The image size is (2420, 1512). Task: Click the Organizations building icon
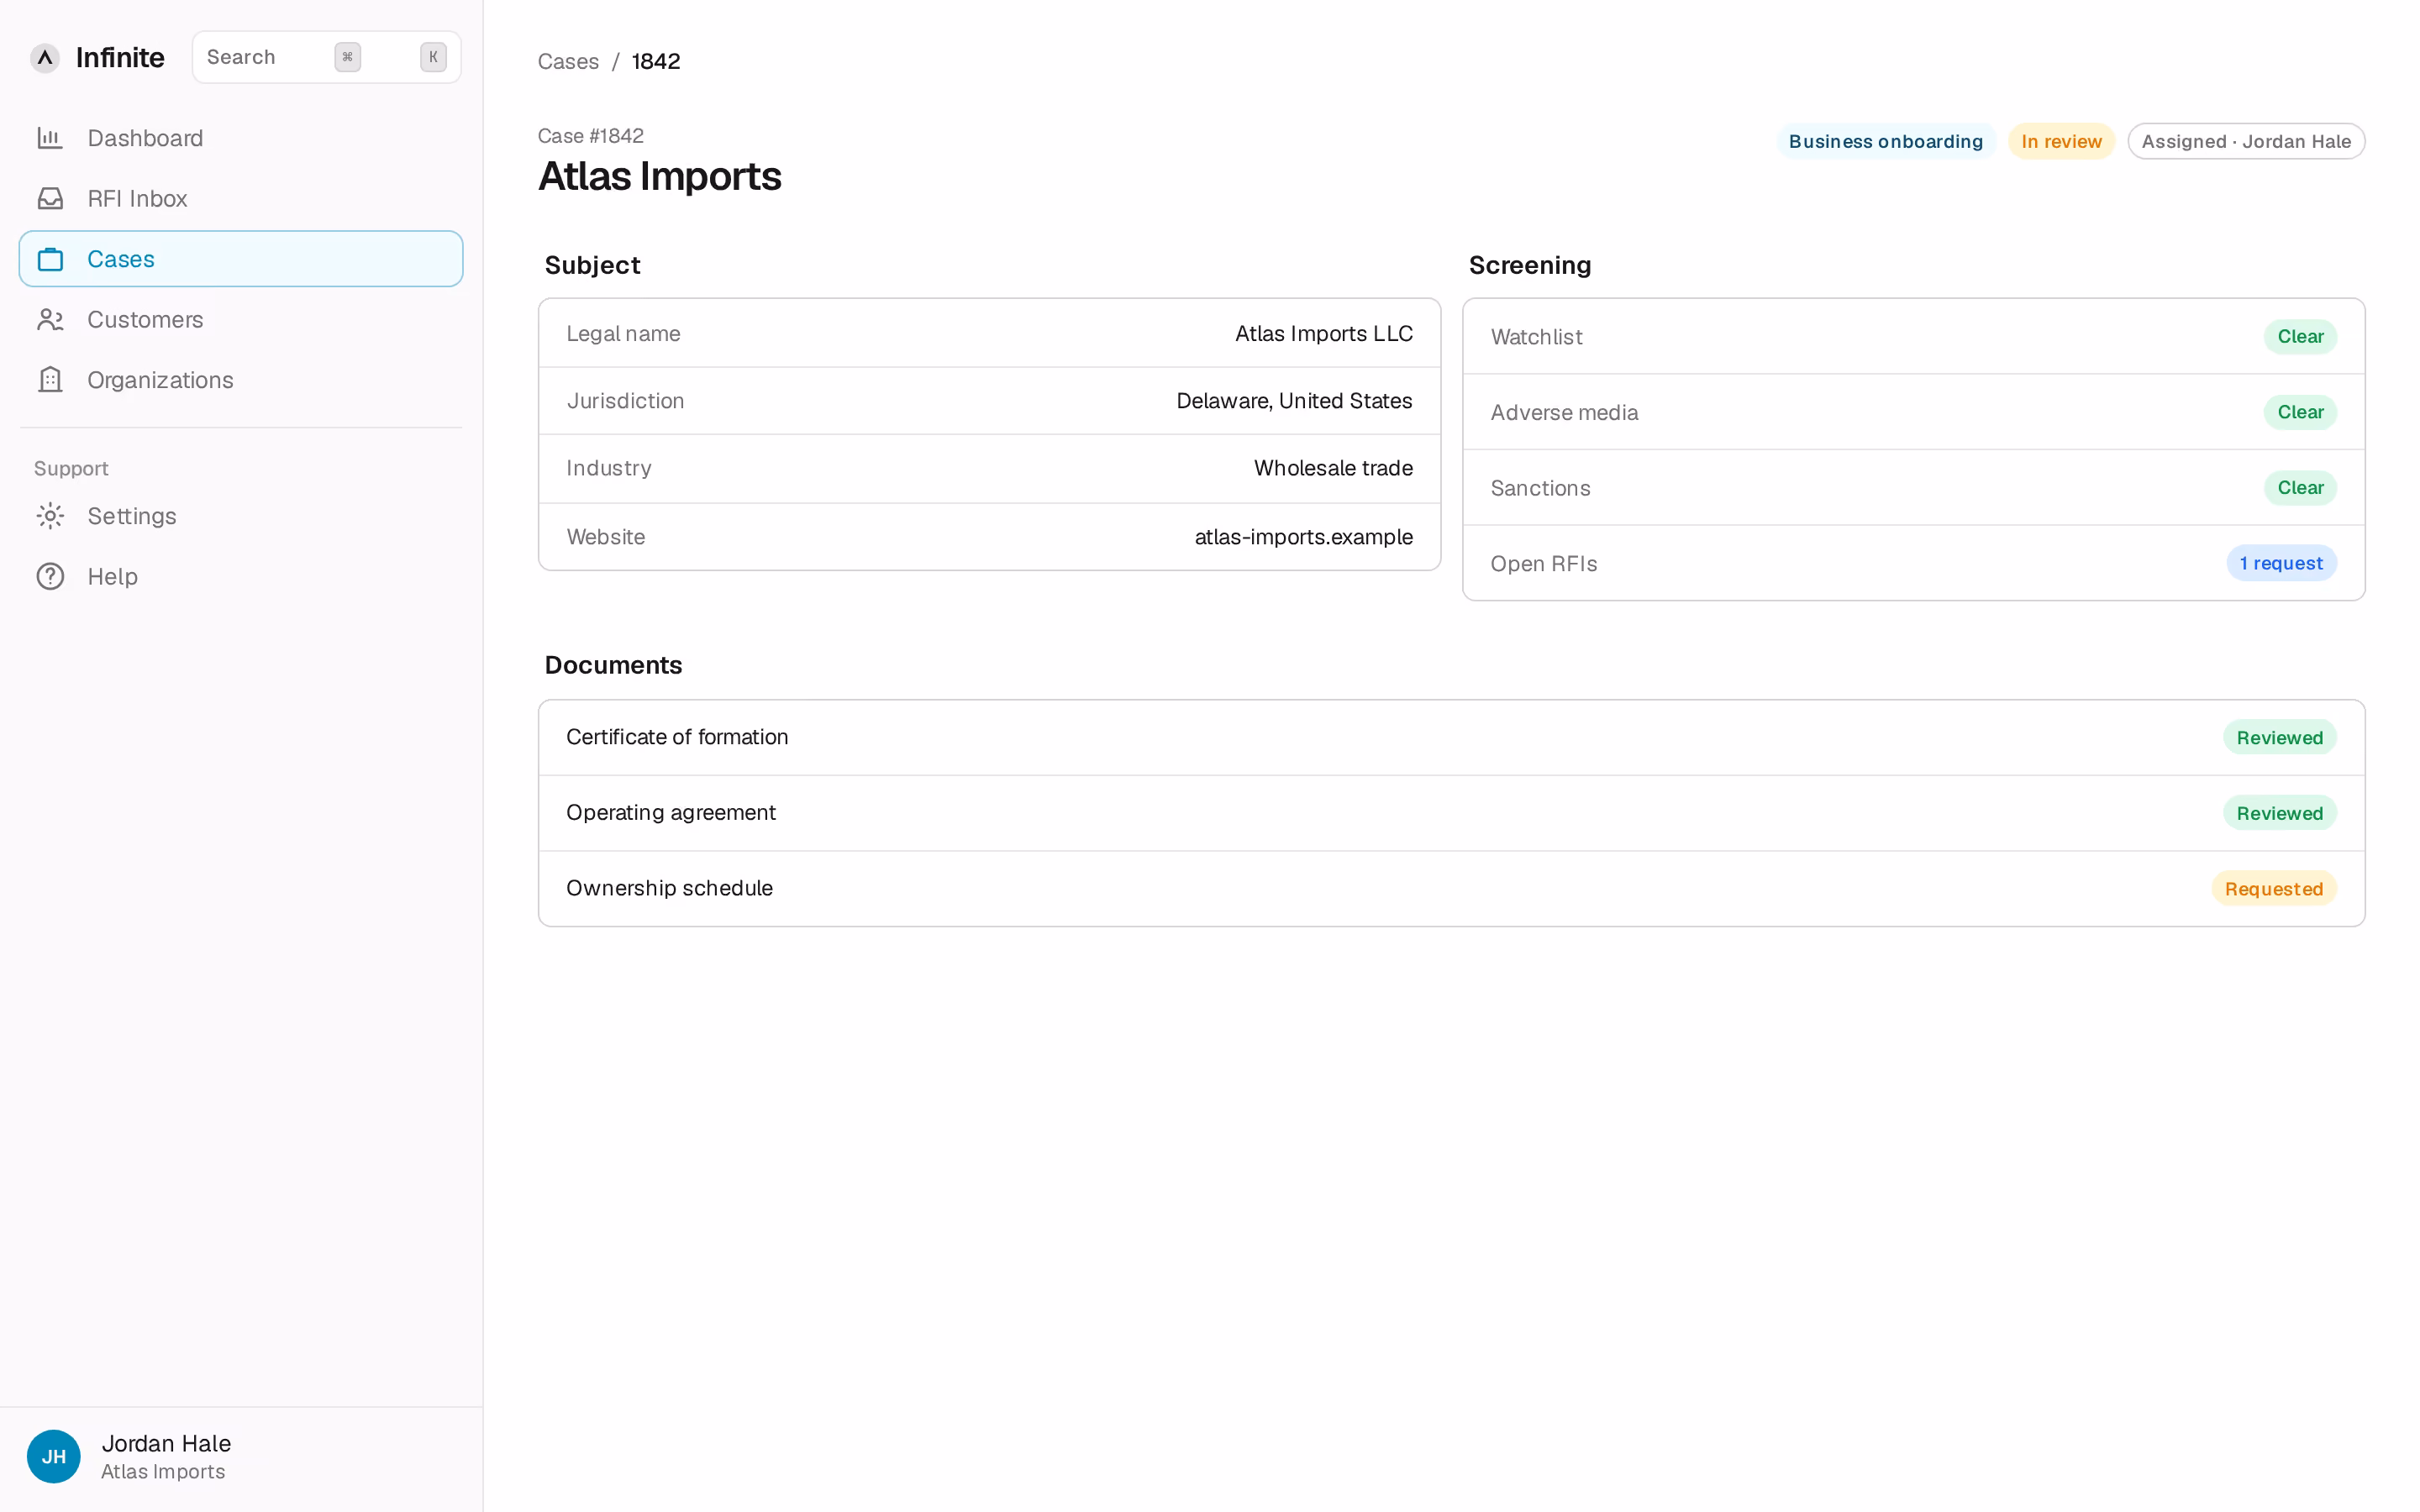pyautogui.click(x=50, y=380)
